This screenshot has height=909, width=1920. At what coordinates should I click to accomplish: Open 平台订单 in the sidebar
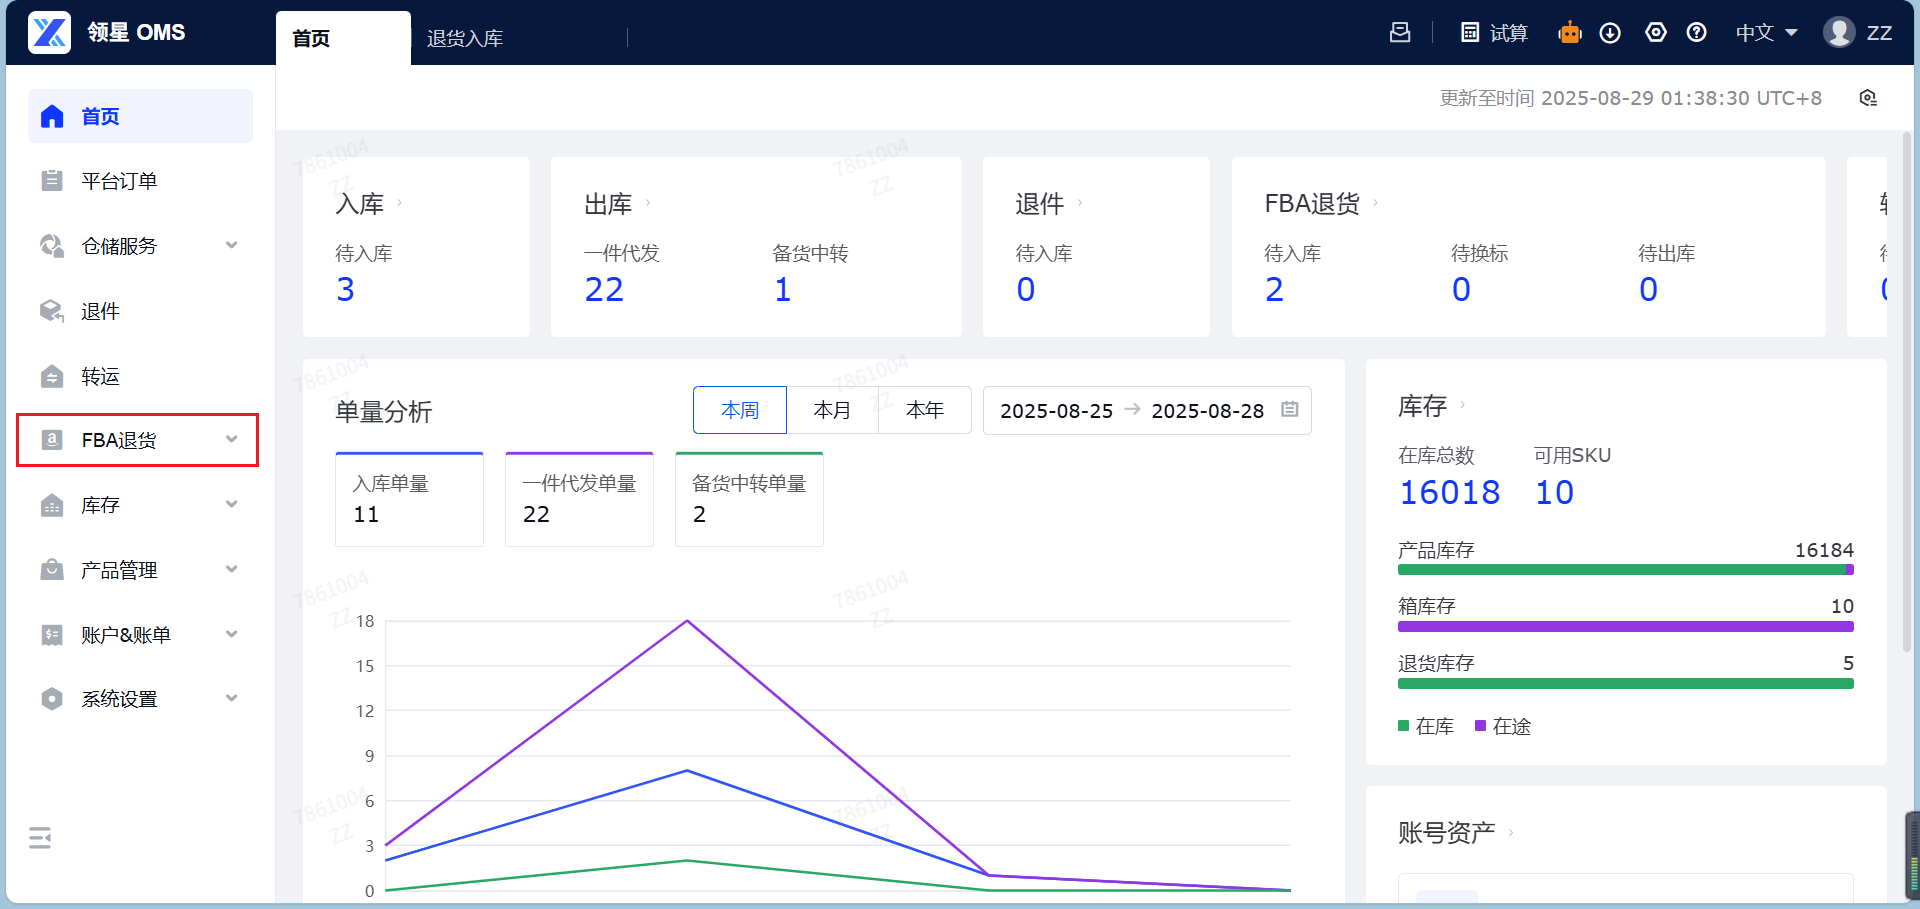119,181
